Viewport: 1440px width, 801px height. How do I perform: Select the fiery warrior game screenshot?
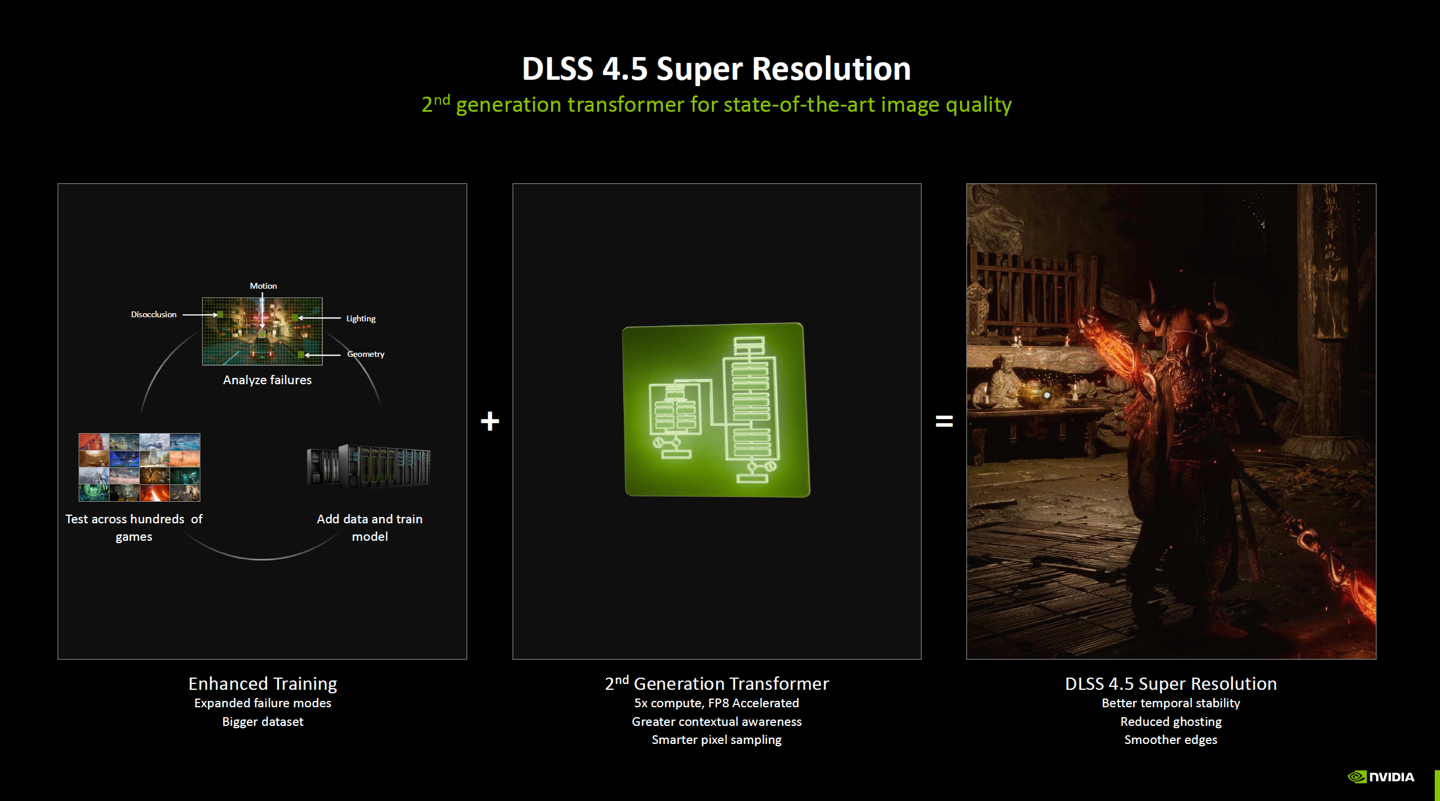click(1170, 421)
